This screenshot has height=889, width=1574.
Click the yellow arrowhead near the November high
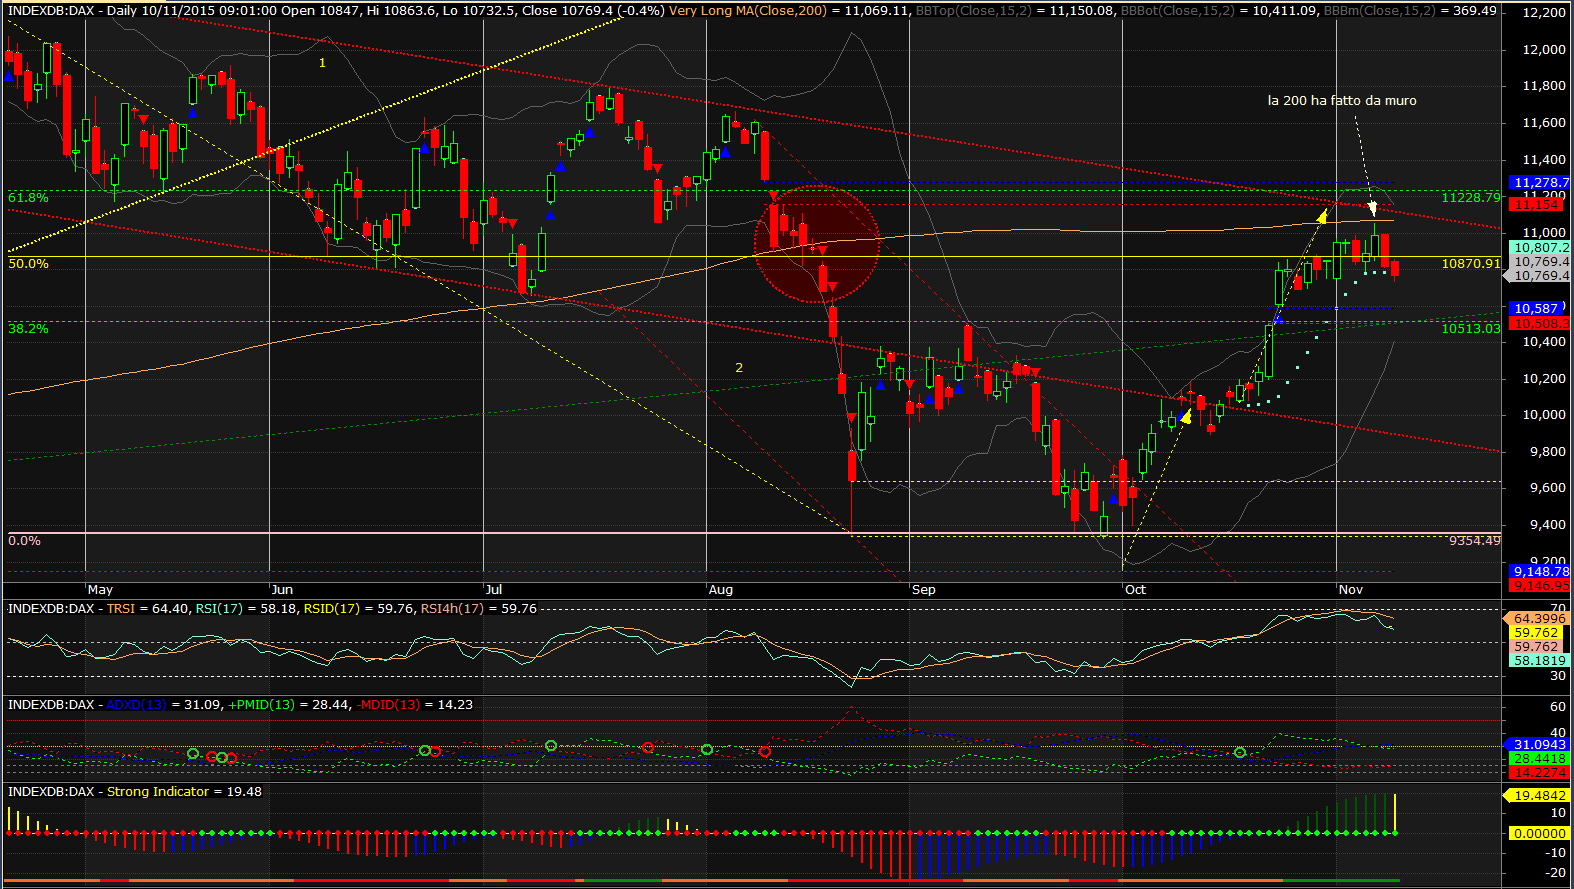[x=1322, y=214]
